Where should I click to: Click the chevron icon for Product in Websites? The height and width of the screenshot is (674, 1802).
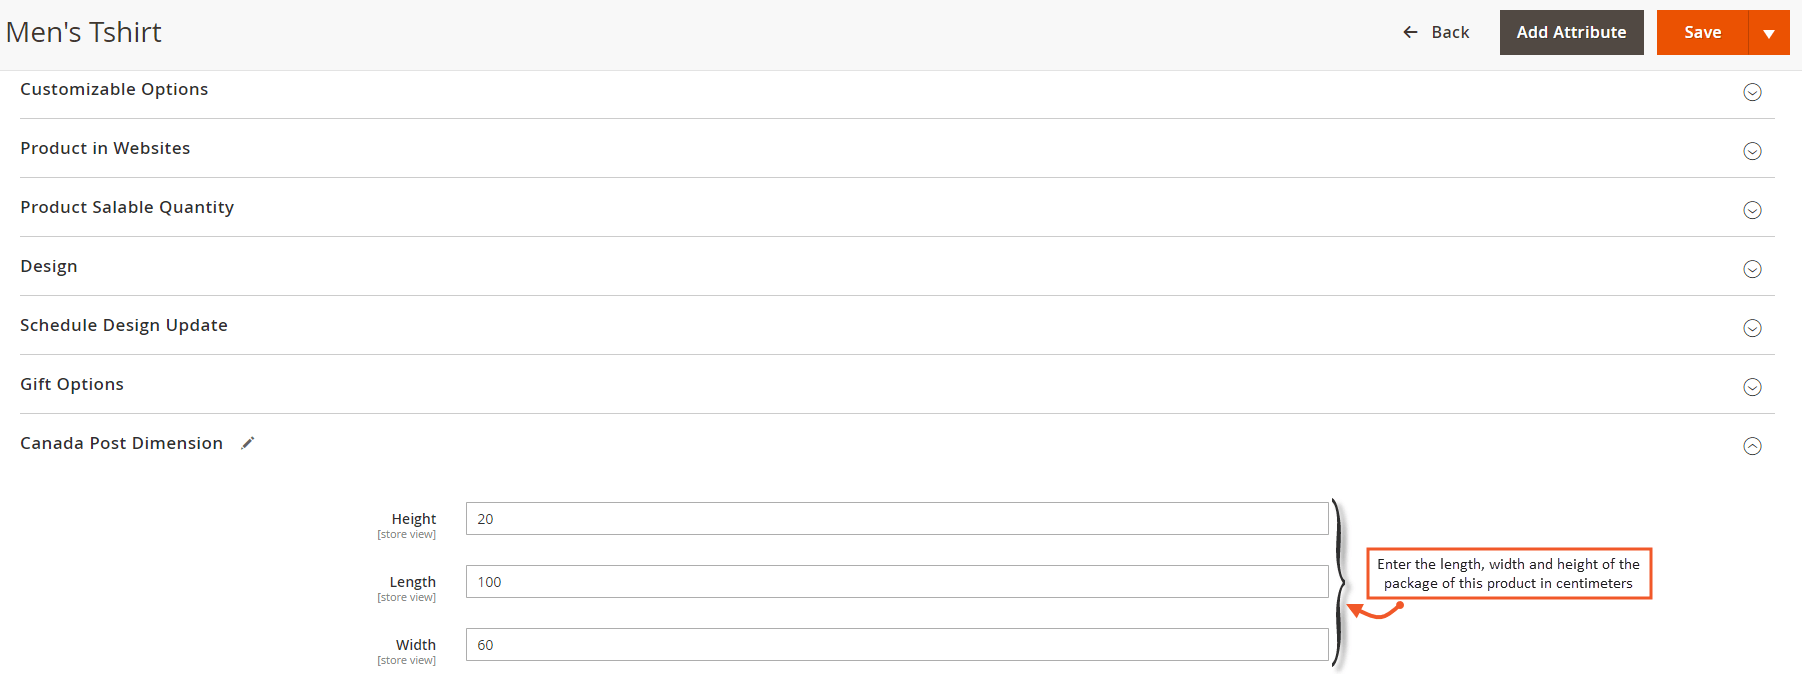click(x=1752, y=151)
